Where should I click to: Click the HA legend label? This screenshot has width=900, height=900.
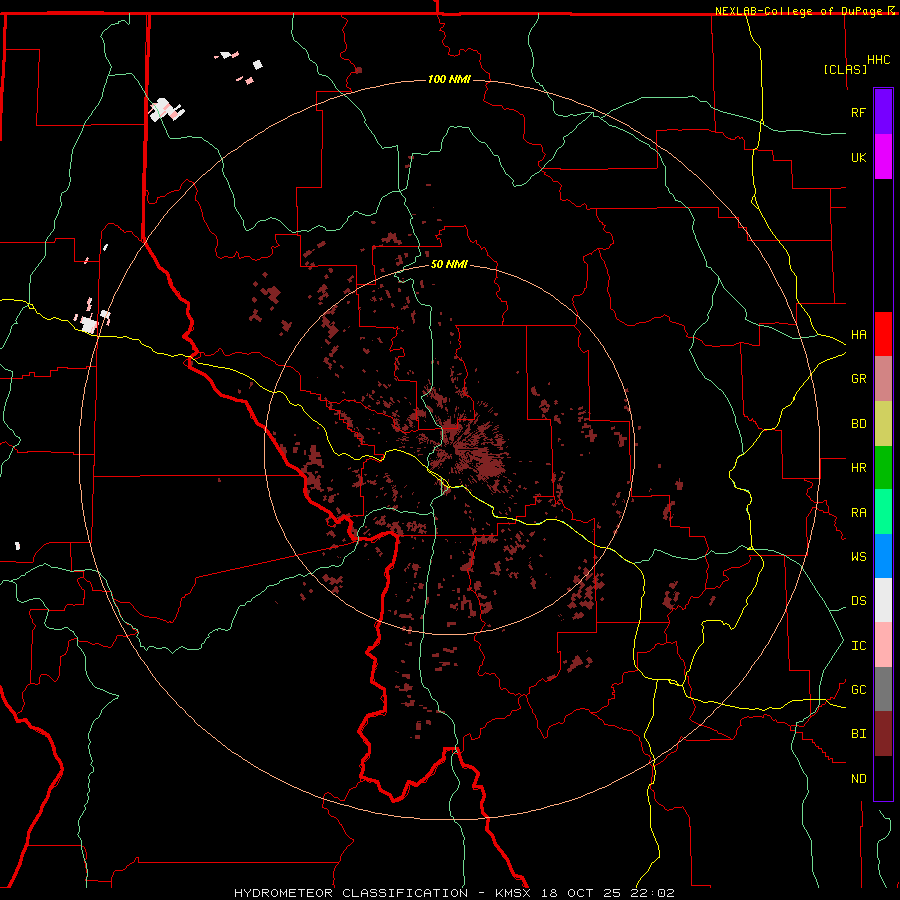pyautogui.click(x=859, y=335)
